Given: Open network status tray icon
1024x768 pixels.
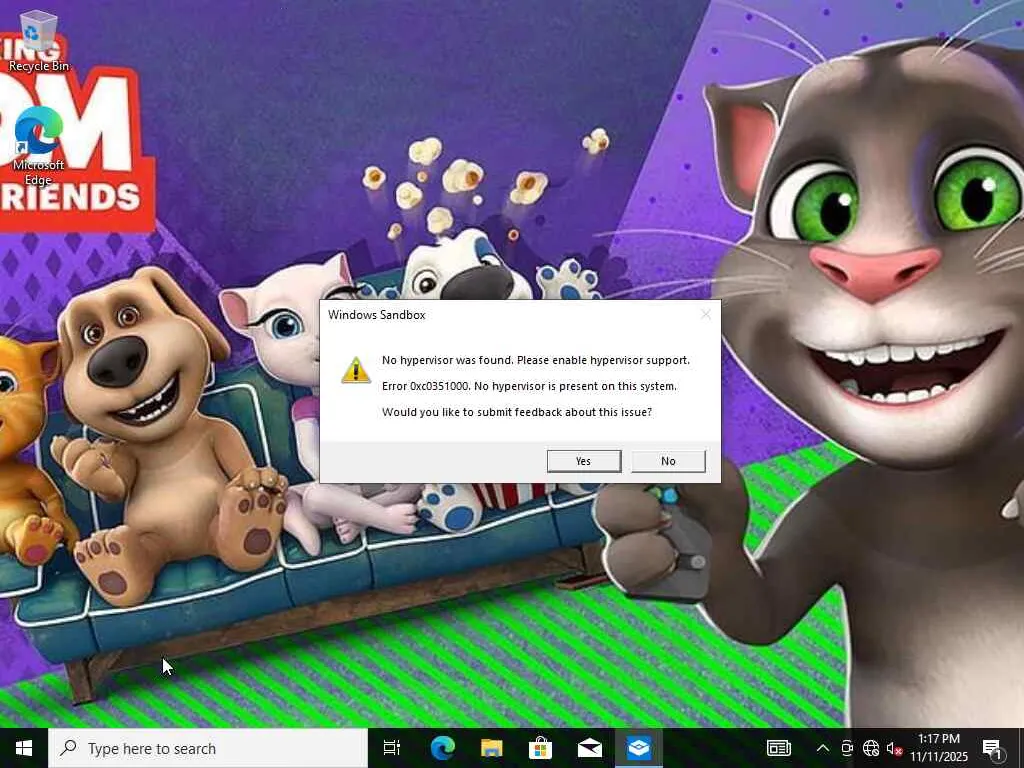Looking at the screenshot, I should pos(871,748).
